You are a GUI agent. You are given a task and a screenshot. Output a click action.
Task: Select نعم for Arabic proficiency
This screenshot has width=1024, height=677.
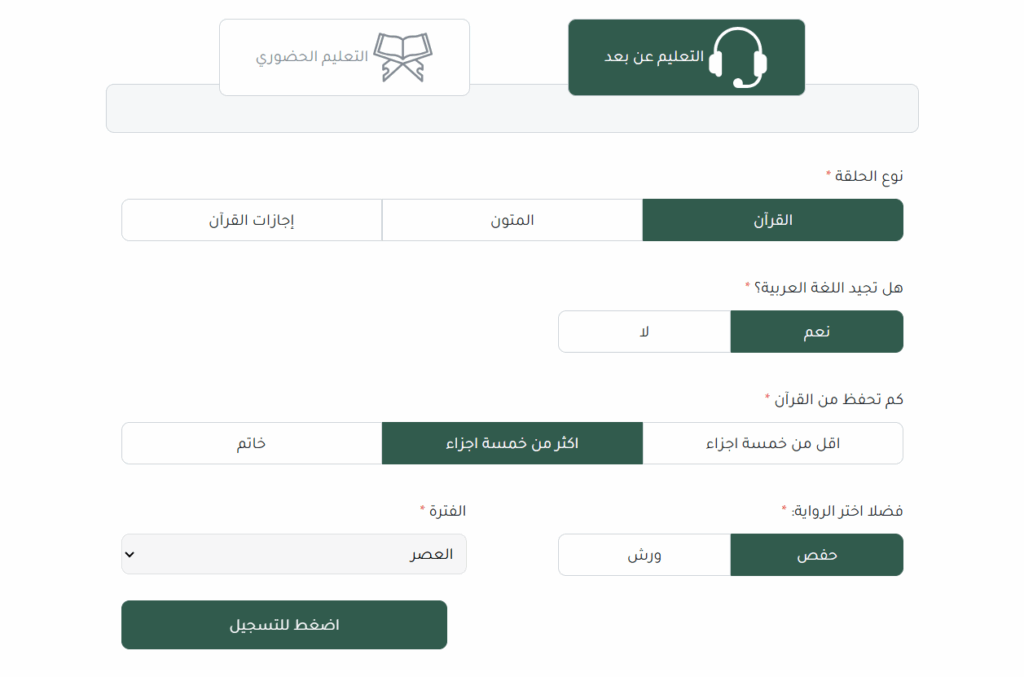816,332
